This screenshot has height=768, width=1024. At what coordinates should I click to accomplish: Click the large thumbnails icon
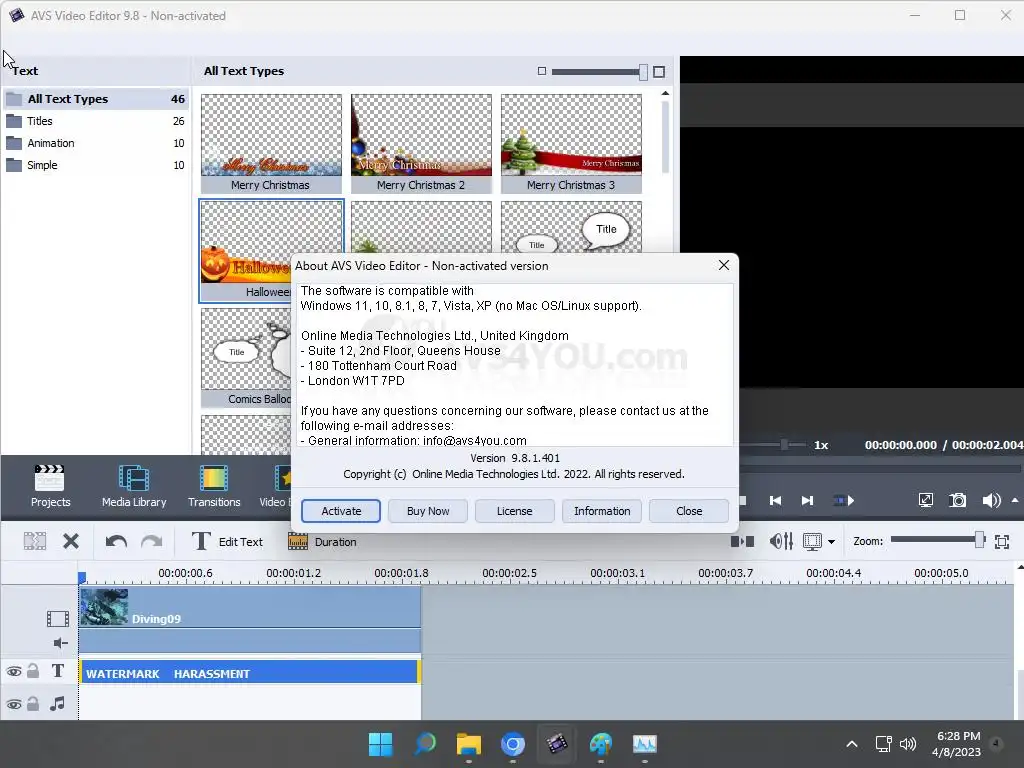pos(659,71)
